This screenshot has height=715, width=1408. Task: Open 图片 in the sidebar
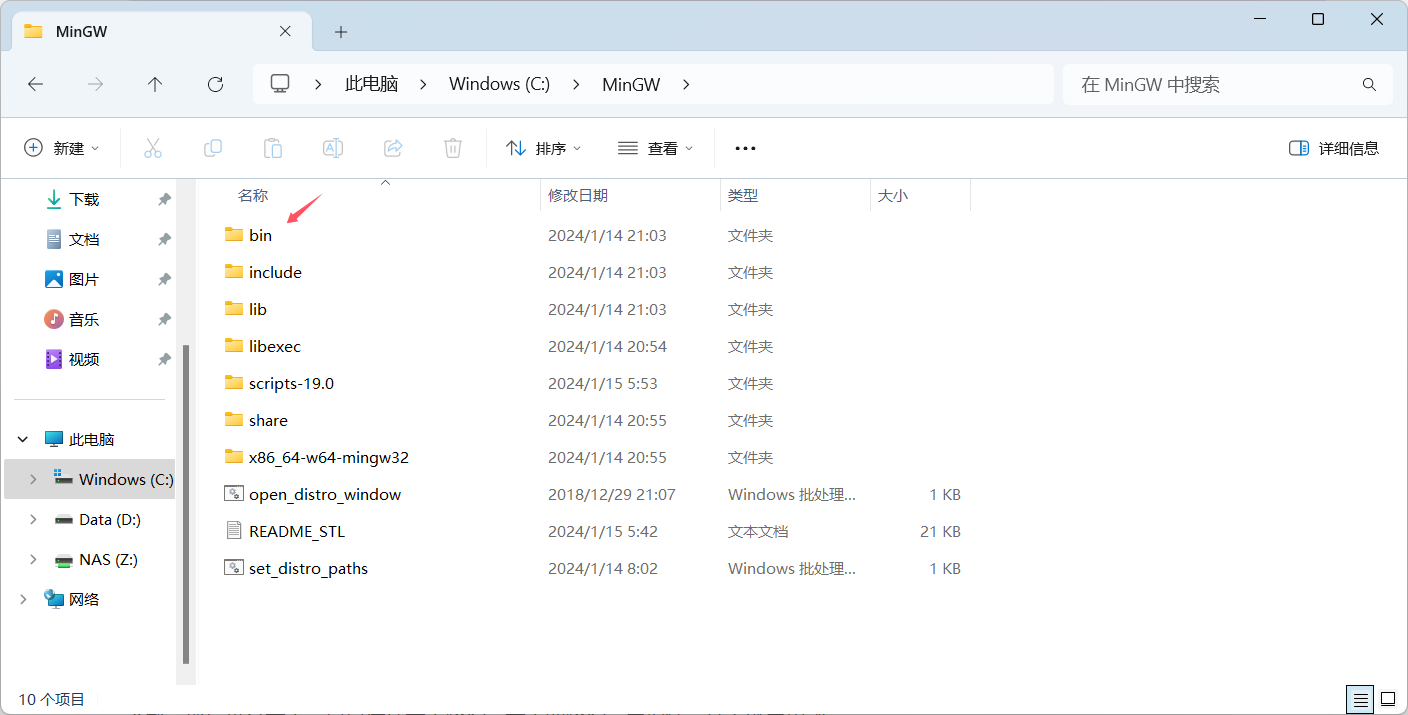86,279
